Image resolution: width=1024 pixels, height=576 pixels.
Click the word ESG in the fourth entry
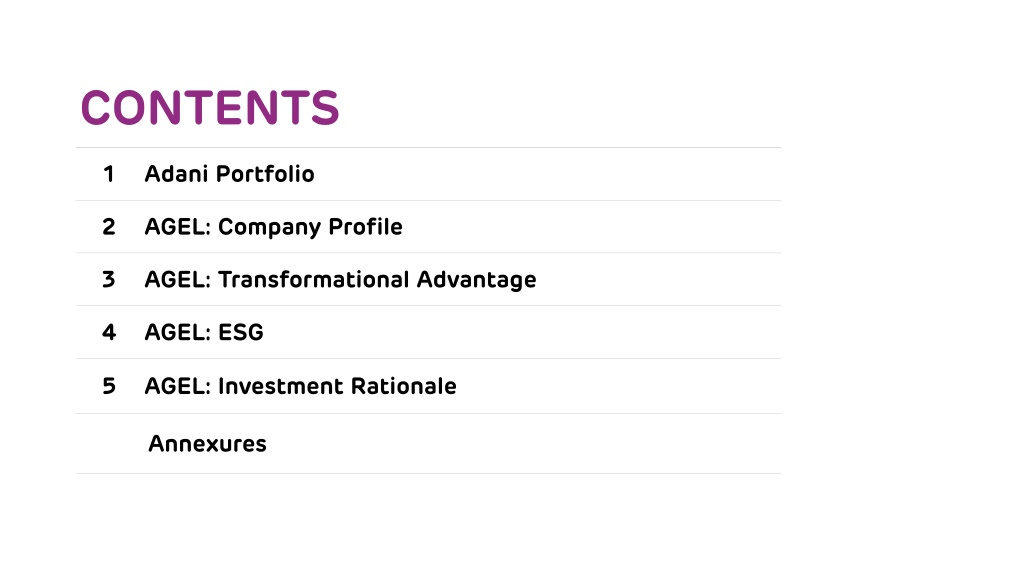(240, 332)
